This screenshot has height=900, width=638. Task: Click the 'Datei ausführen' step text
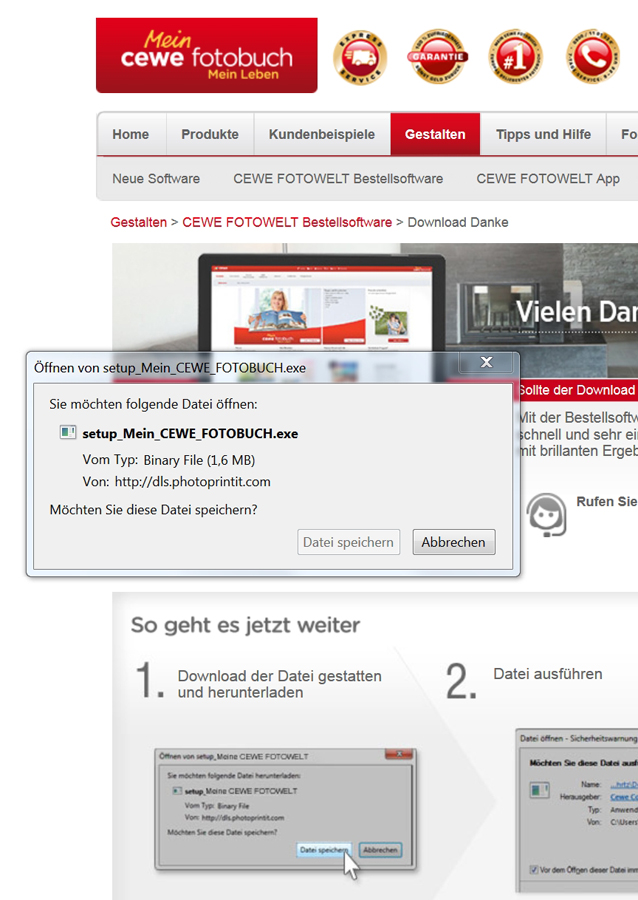548,674
